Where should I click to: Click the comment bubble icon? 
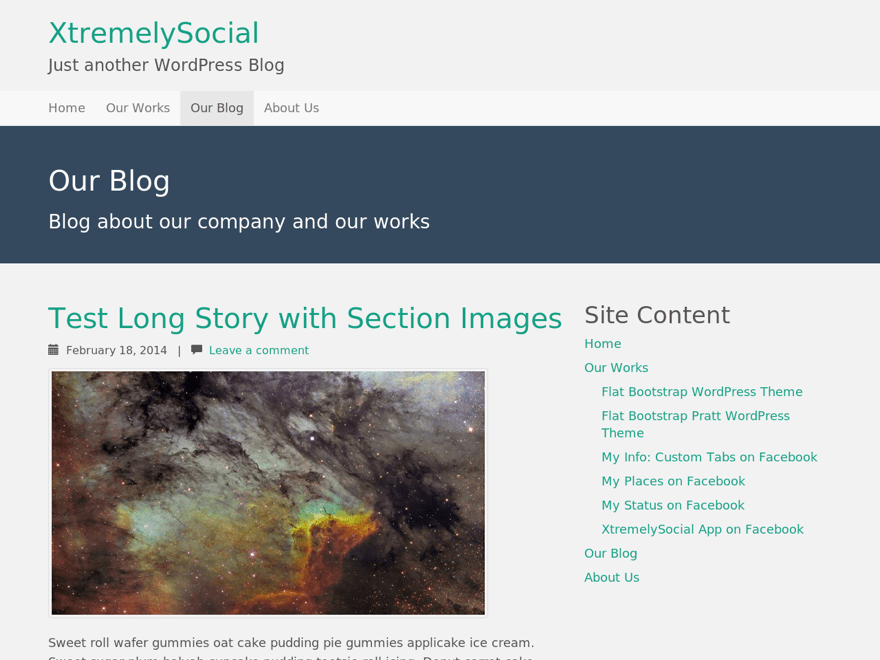click(x=196, y=350)
